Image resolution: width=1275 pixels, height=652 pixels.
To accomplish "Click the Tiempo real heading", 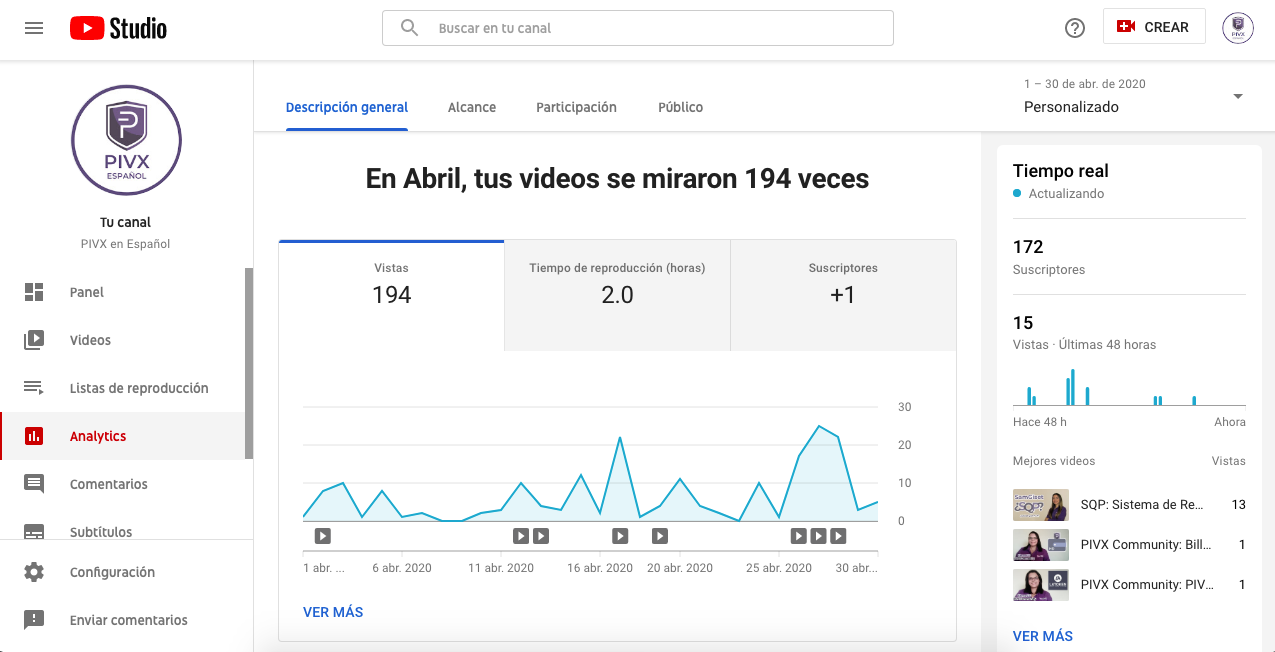I will coord(1061,171).
